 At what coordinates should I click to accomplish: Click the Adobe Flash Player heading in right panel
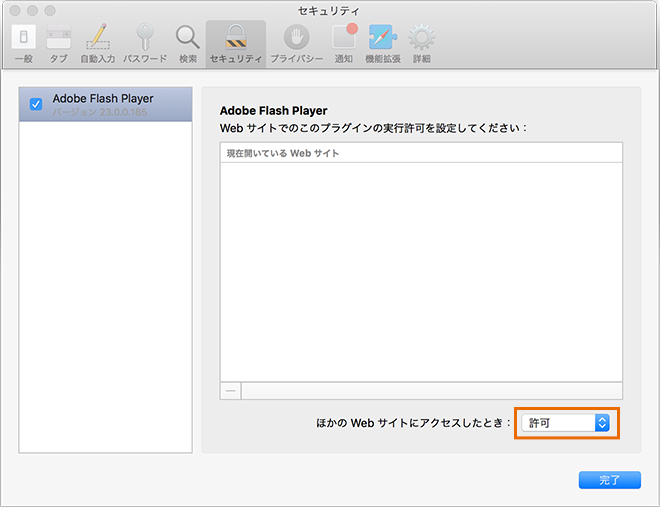point(274,111)
